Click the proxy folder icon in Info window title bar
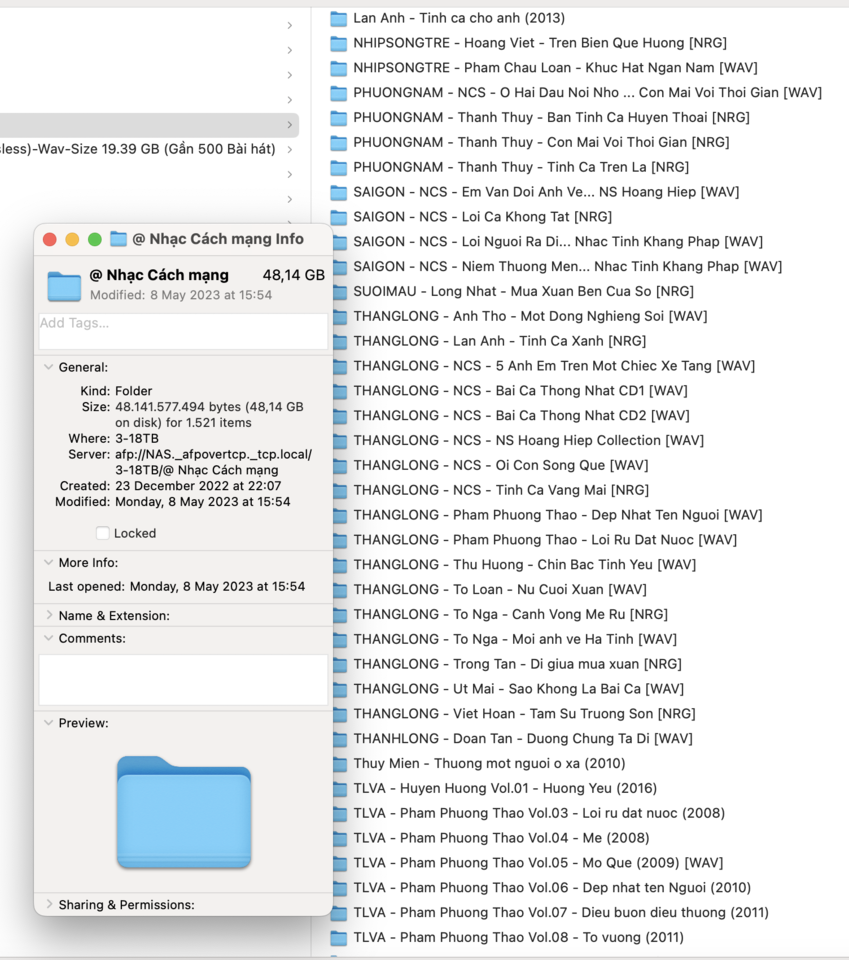The height and width of the screenshot is (960, 849). tap(118, 239)
